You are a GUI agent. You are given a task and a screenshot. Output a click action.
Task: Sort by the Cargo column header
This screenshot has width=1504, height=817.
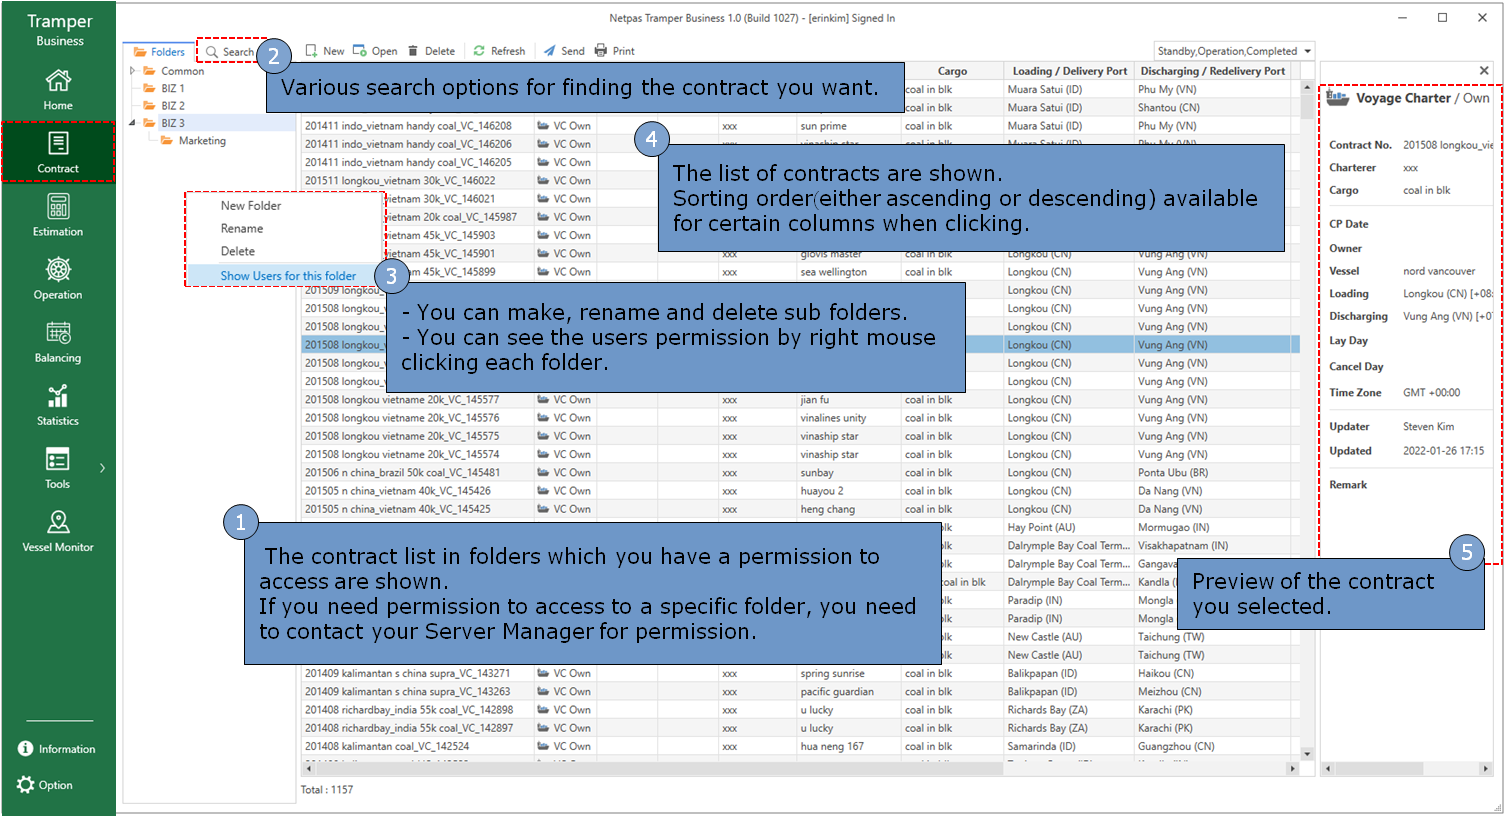(952, 71)
